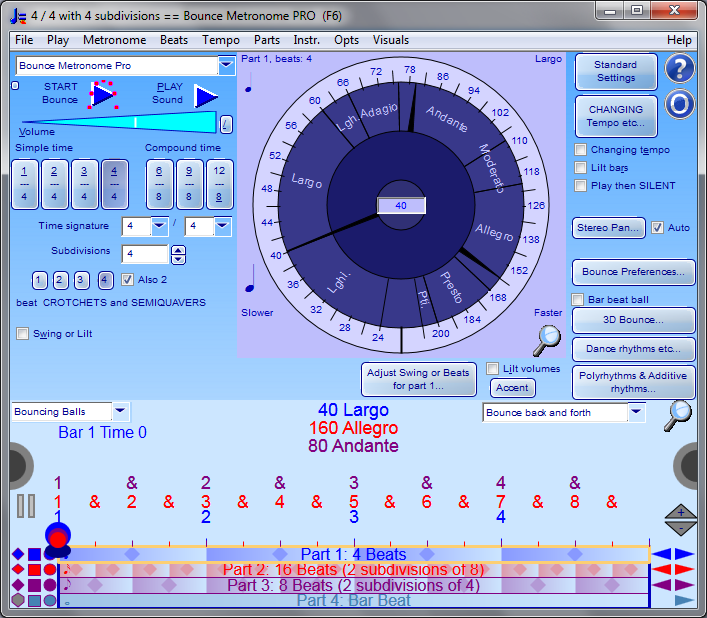Click the blue right arrow on Part 1 row
Image resolution: width=707 pixels, height=618 pixels.
tap(684, 554)
